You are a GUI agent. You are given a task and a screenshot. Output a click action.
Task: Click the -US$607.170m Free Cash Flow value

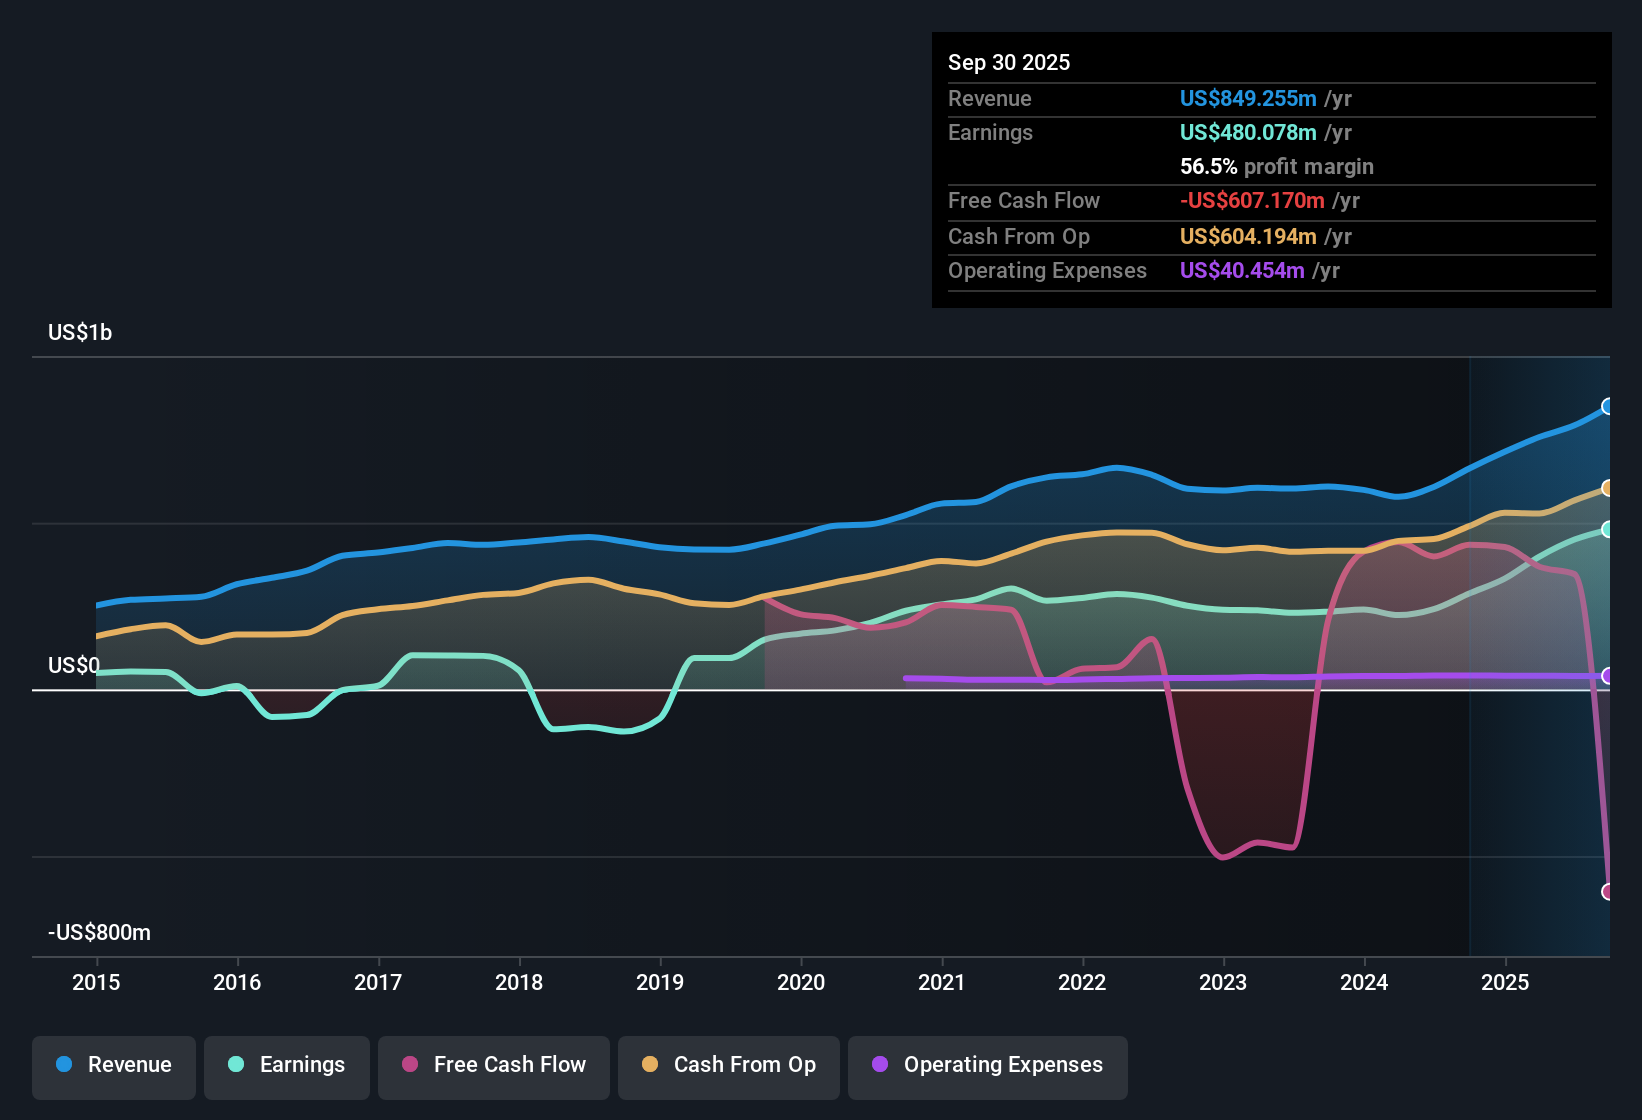coord(1251,200)
